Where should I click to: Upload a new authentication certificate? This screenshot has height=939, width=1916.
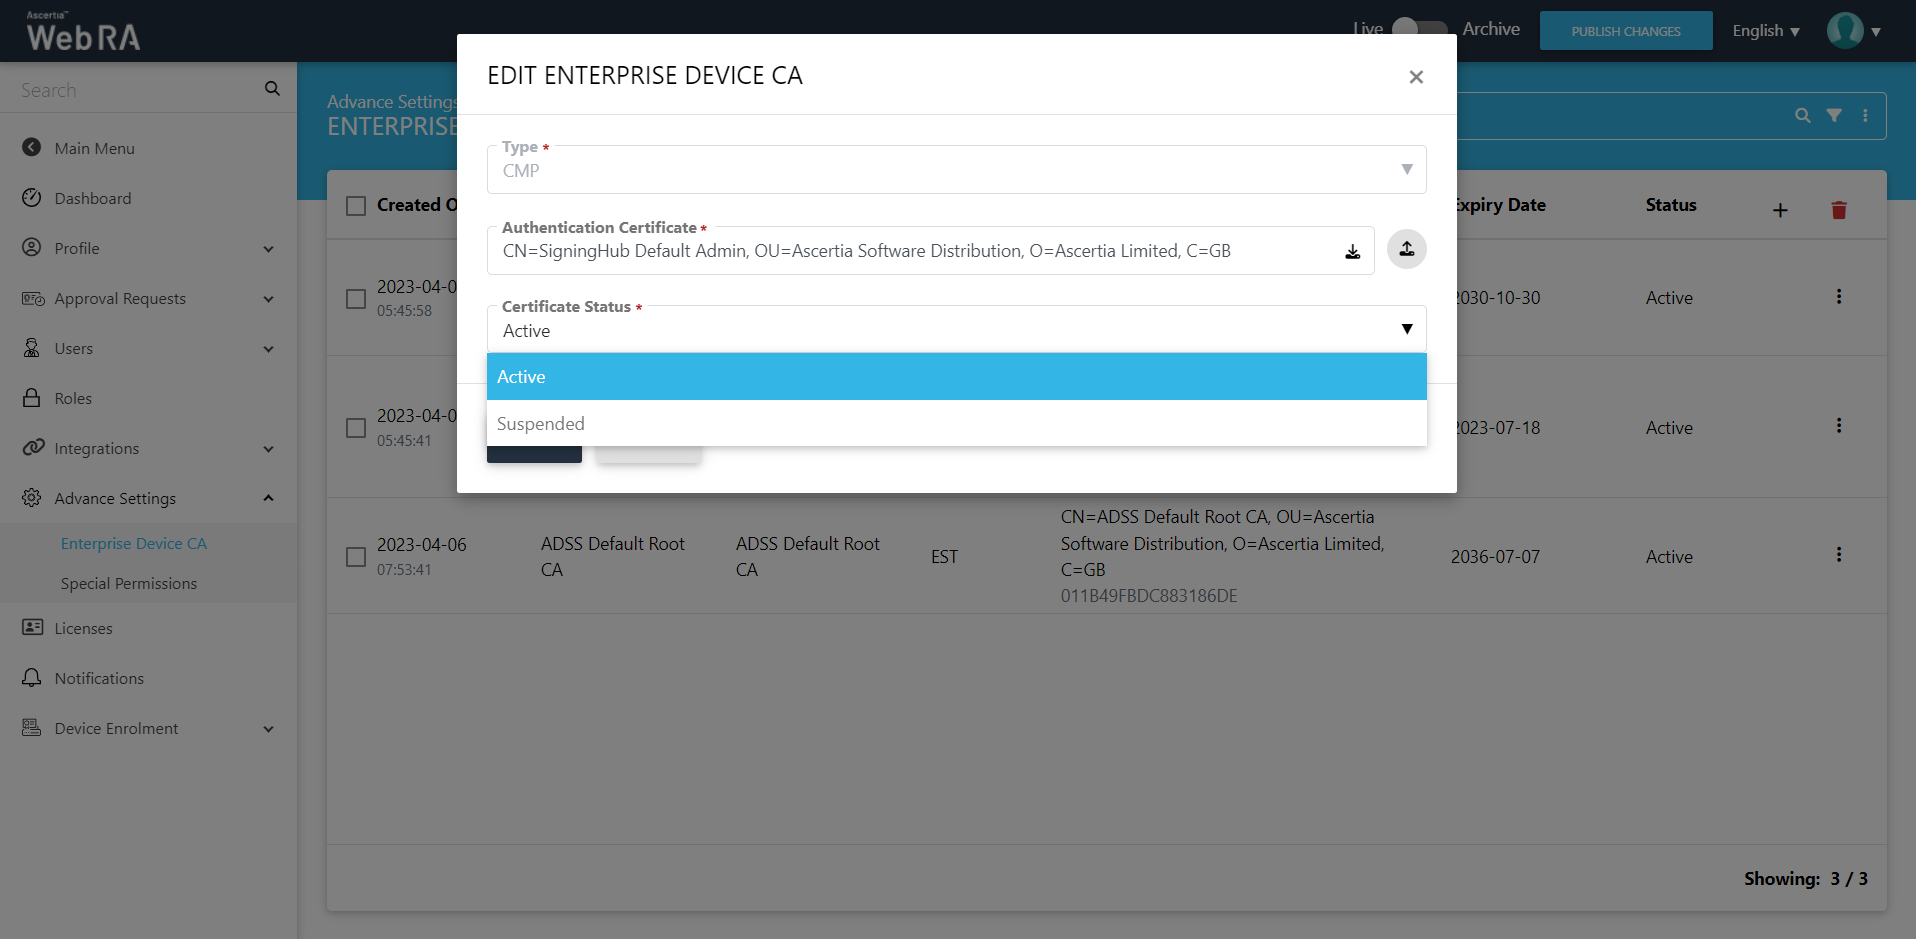coord(1406,249)
